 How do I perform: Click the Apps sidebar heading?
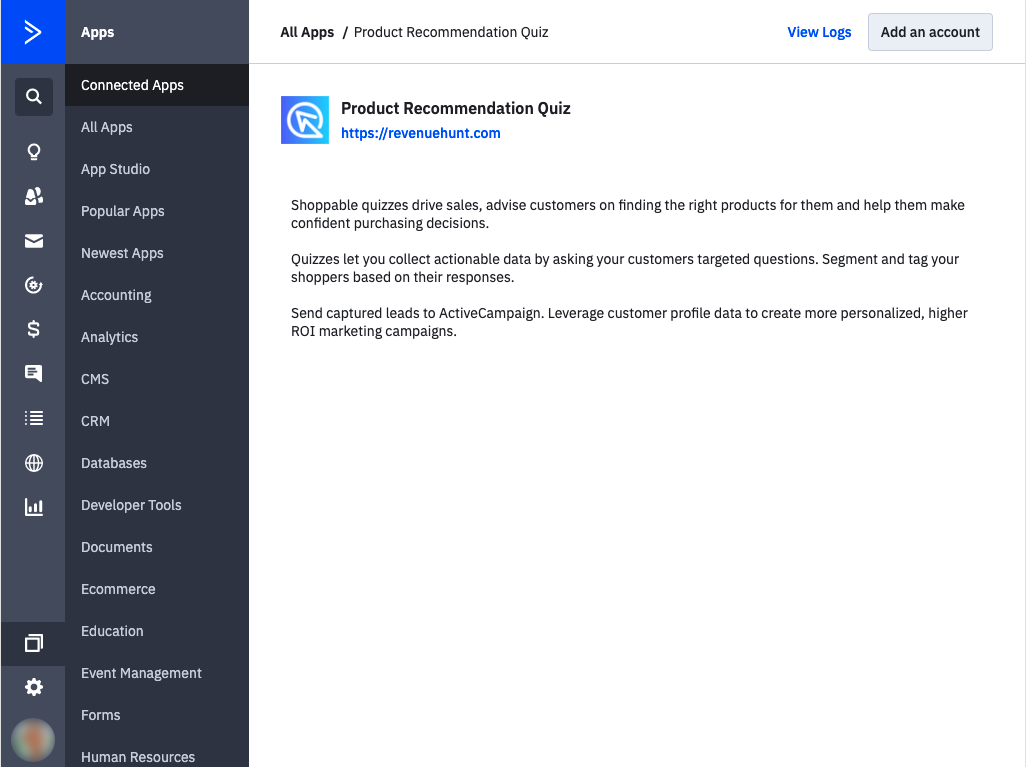point(97,32)
